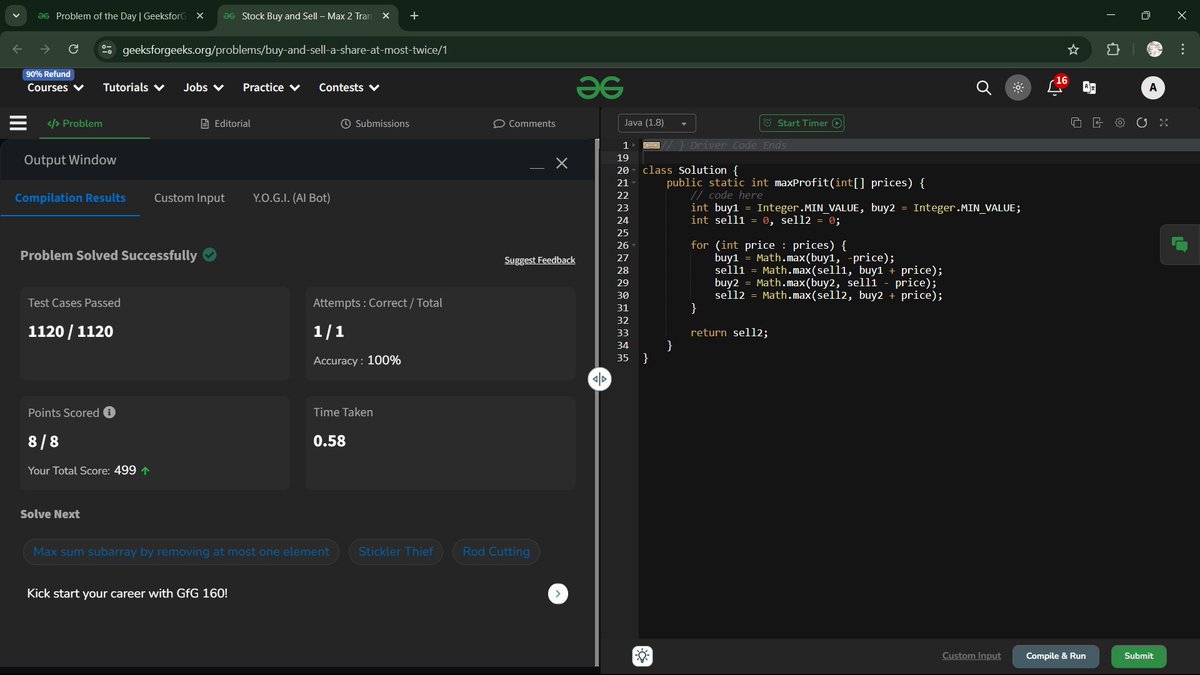This screenshot has width=1200, height=675.
Task: Expand the Practice dropdown
Action: click(271, 88)
